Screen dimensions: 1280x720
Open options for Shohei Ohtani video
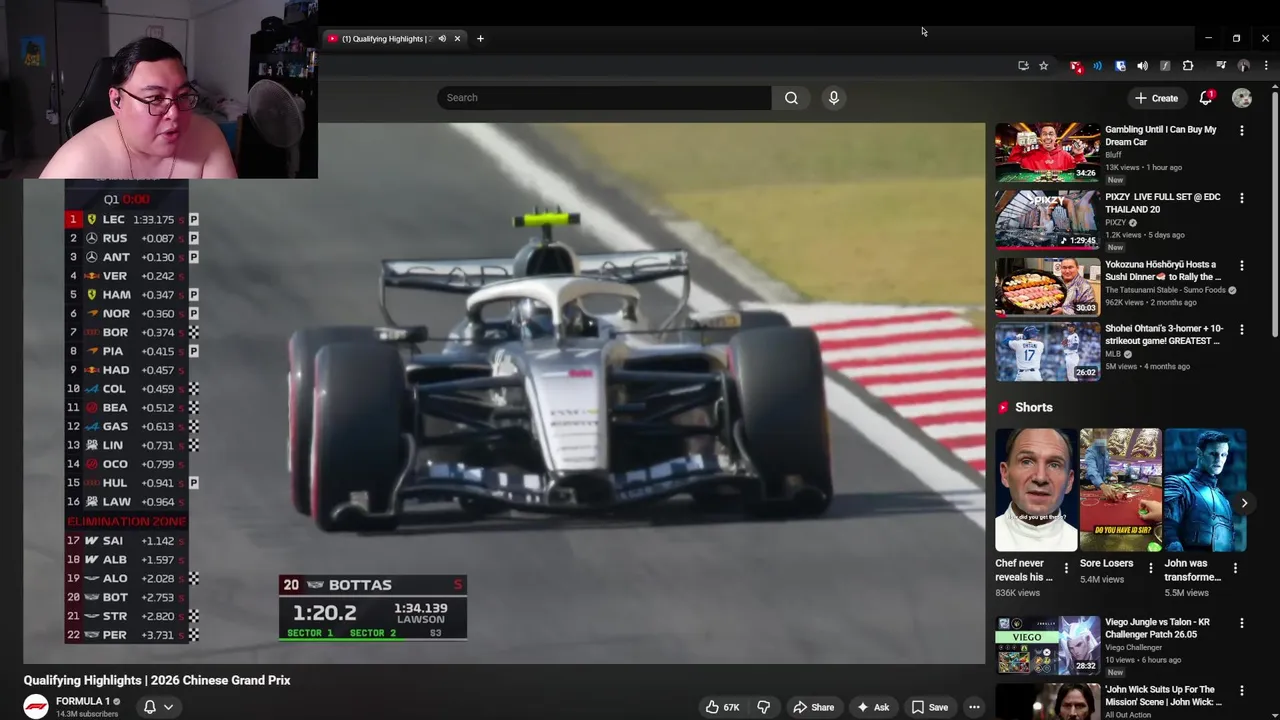[x=1242, y=329]
